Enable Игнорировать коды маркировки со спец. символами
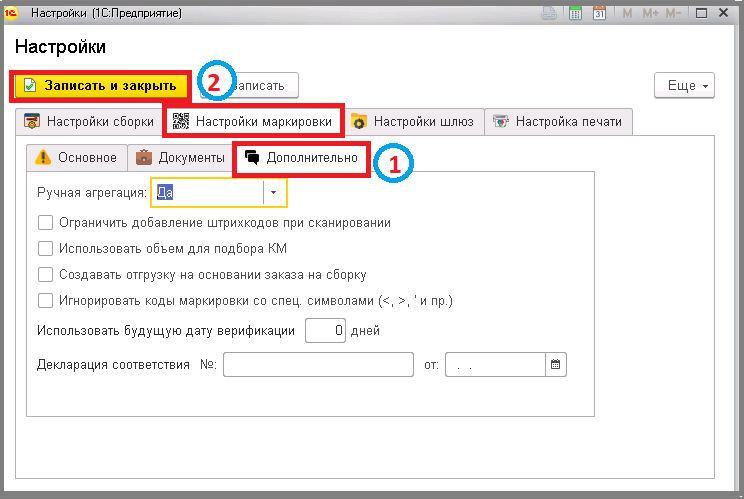744x499 pixels. click(46, 301)
